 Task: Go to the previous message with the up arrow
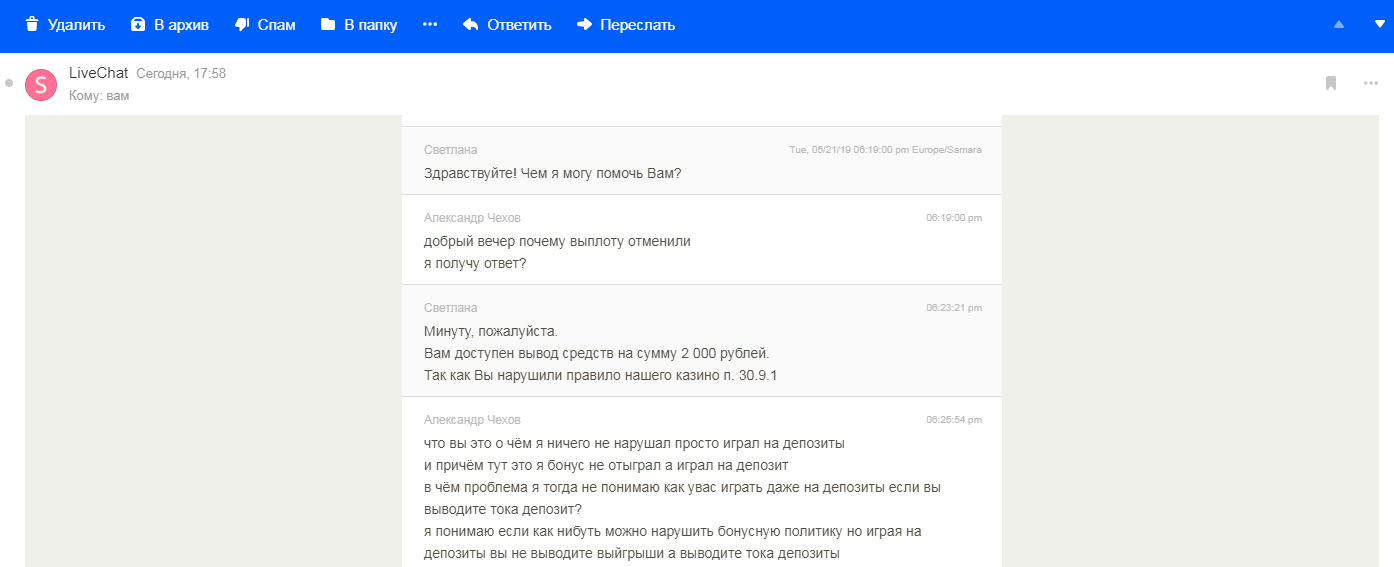click(x=1339, y=25)
